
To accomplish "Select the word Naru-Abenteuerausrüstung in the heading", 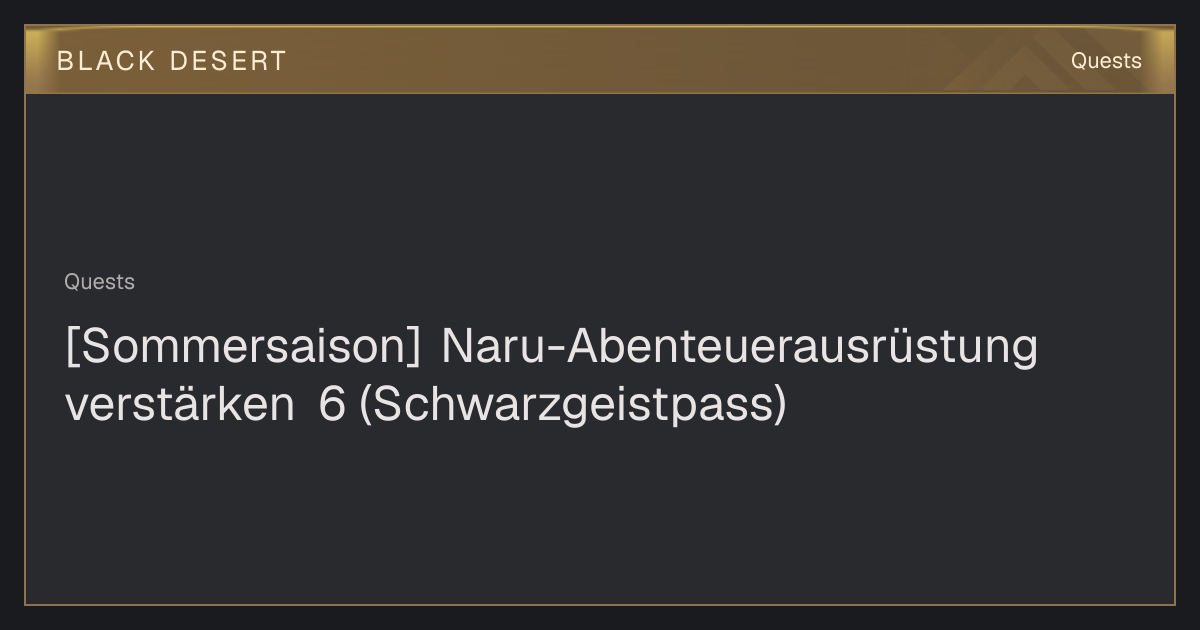I will click(739, 347).
